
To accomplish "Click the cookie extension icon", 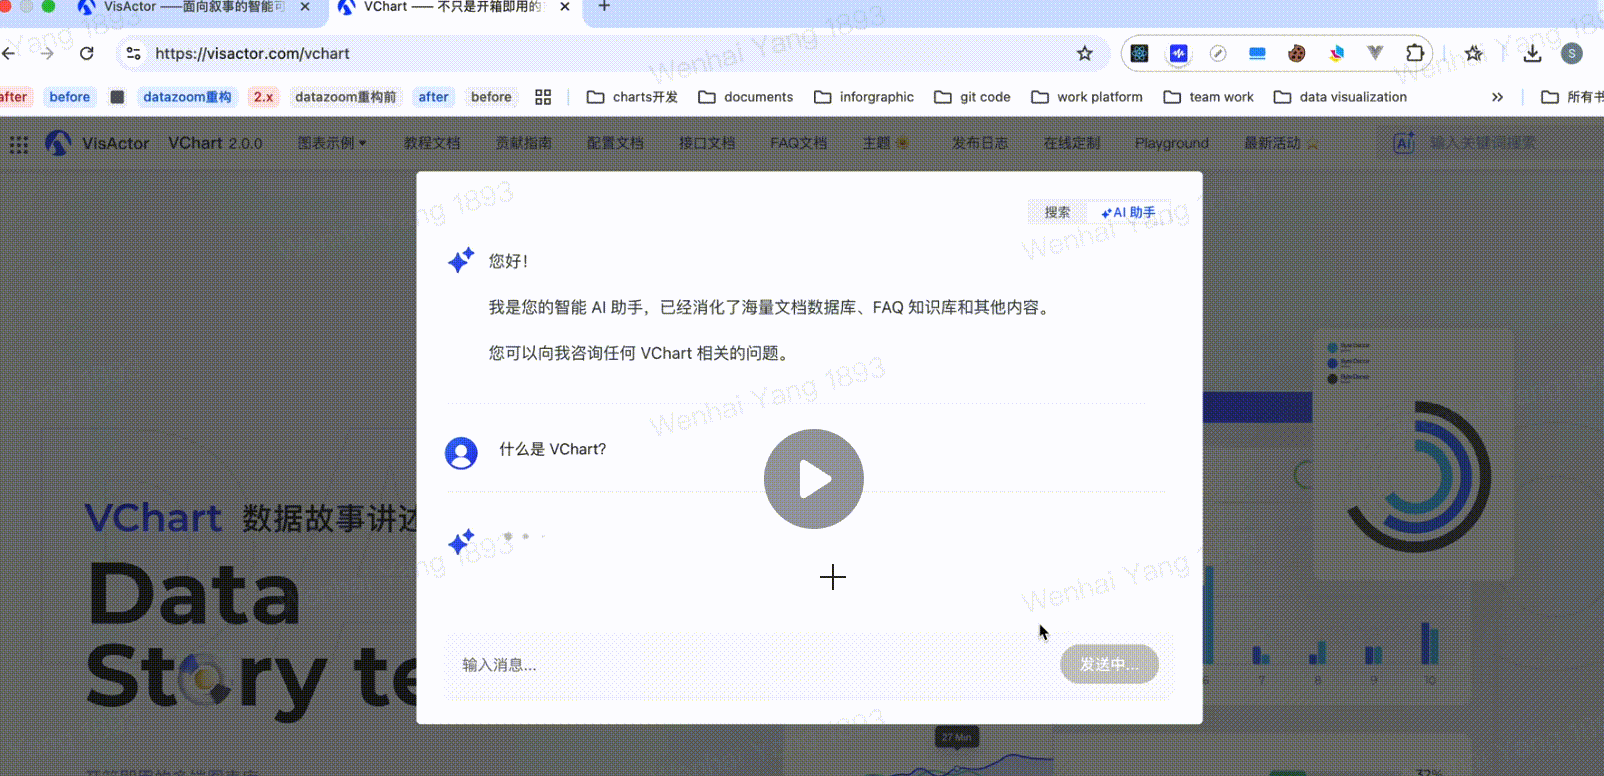I will pos(1296,54).
